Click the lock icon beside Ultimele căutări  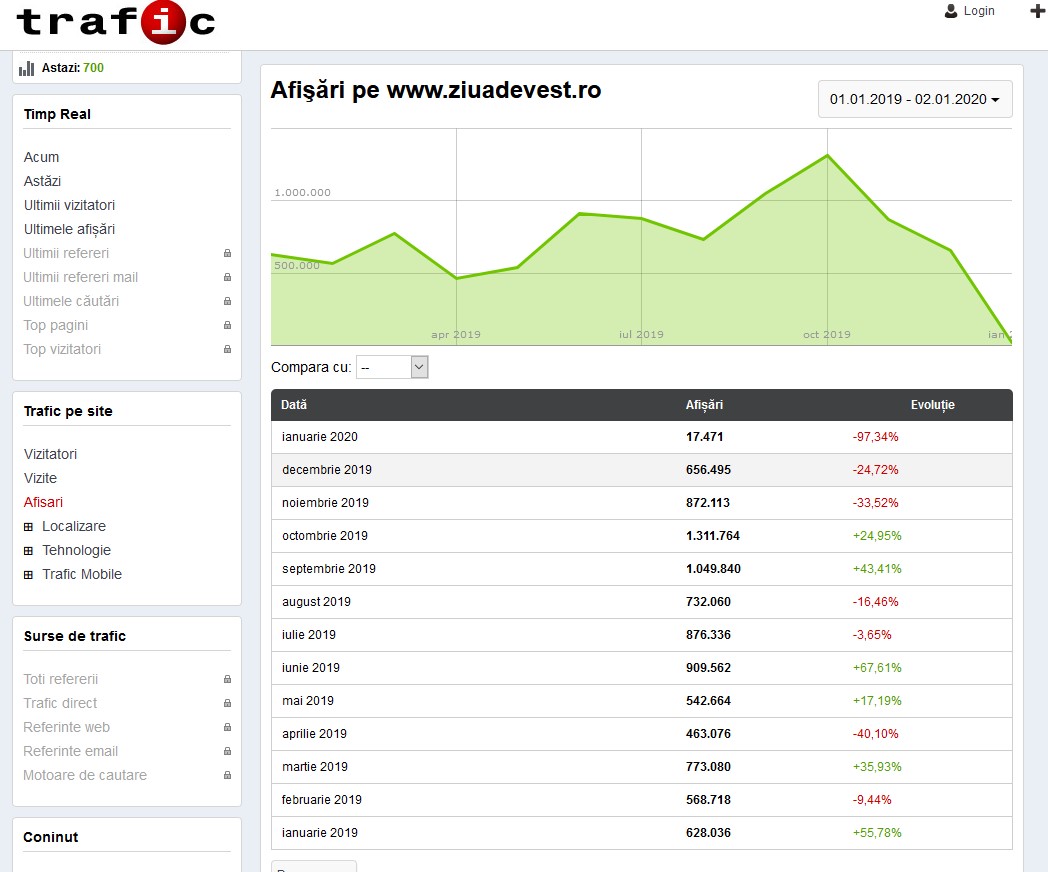pyautogui.click(x=227, y=301)
